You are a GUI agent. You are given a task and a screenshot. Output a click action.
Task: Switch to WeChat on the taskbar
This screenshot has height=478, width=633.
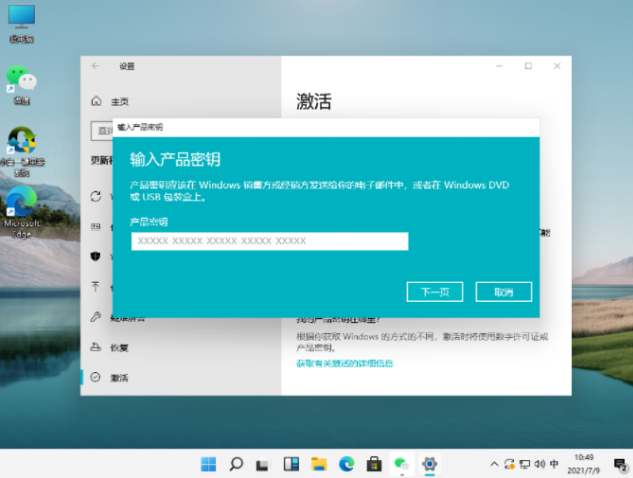[402, 464]
